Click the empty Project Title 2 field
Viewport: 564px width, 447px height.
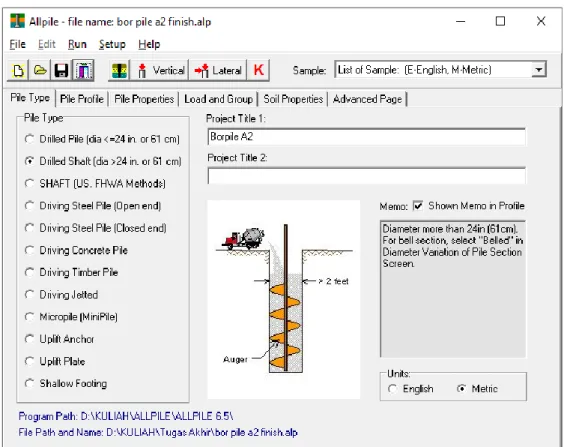tap(367, 176)
